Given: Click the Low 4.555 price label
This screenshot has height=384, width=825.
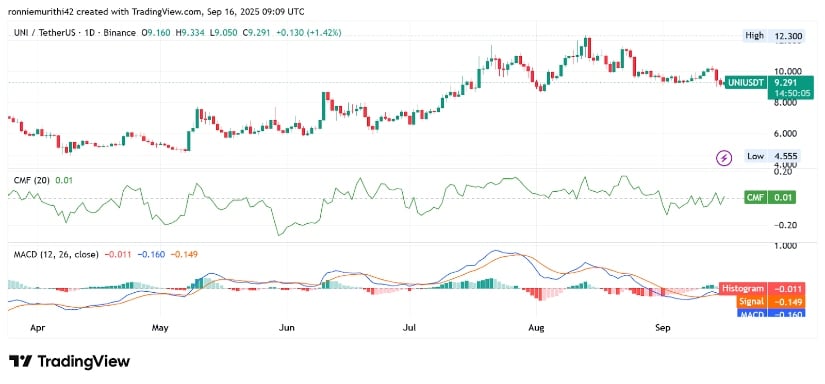Looking at the screenshot, I should [x=773, y=156].
